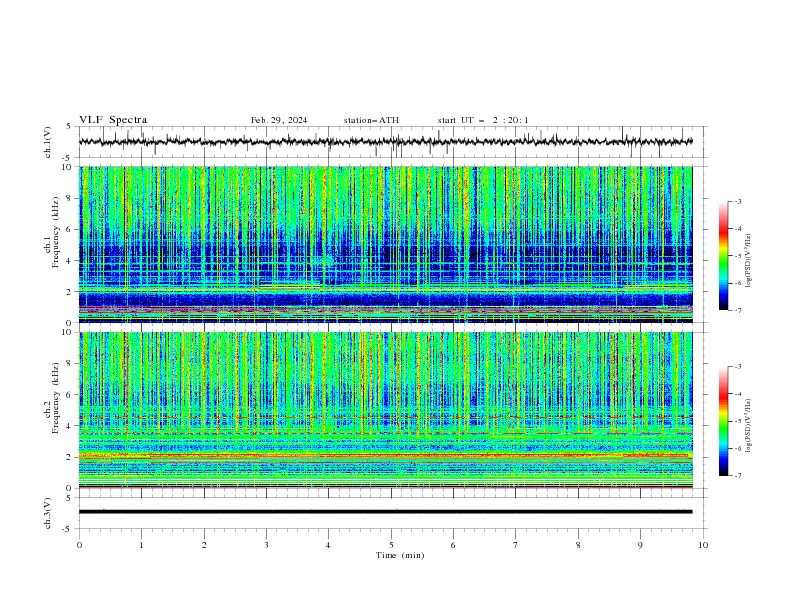Click the "ch.3(V)" waveform axis label

point(48,513)
